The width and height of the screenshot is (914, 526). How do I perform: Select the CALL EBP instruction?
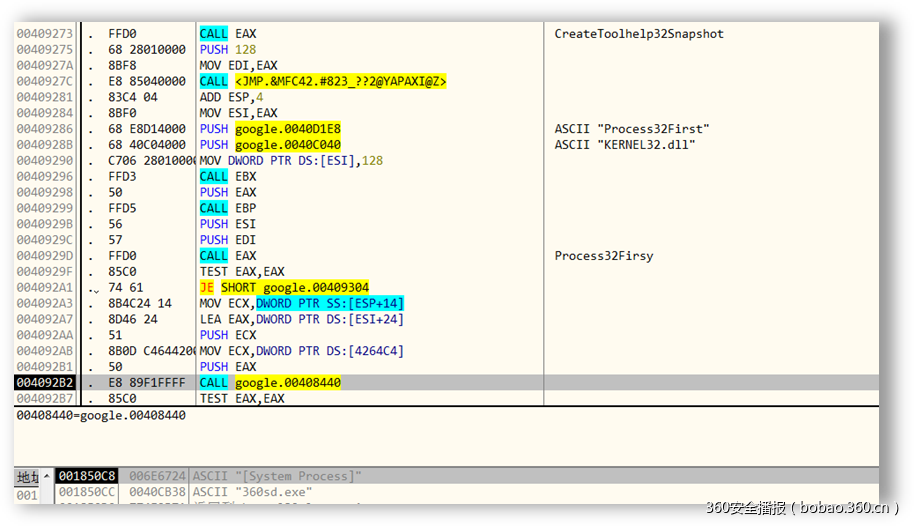(228, 208)
